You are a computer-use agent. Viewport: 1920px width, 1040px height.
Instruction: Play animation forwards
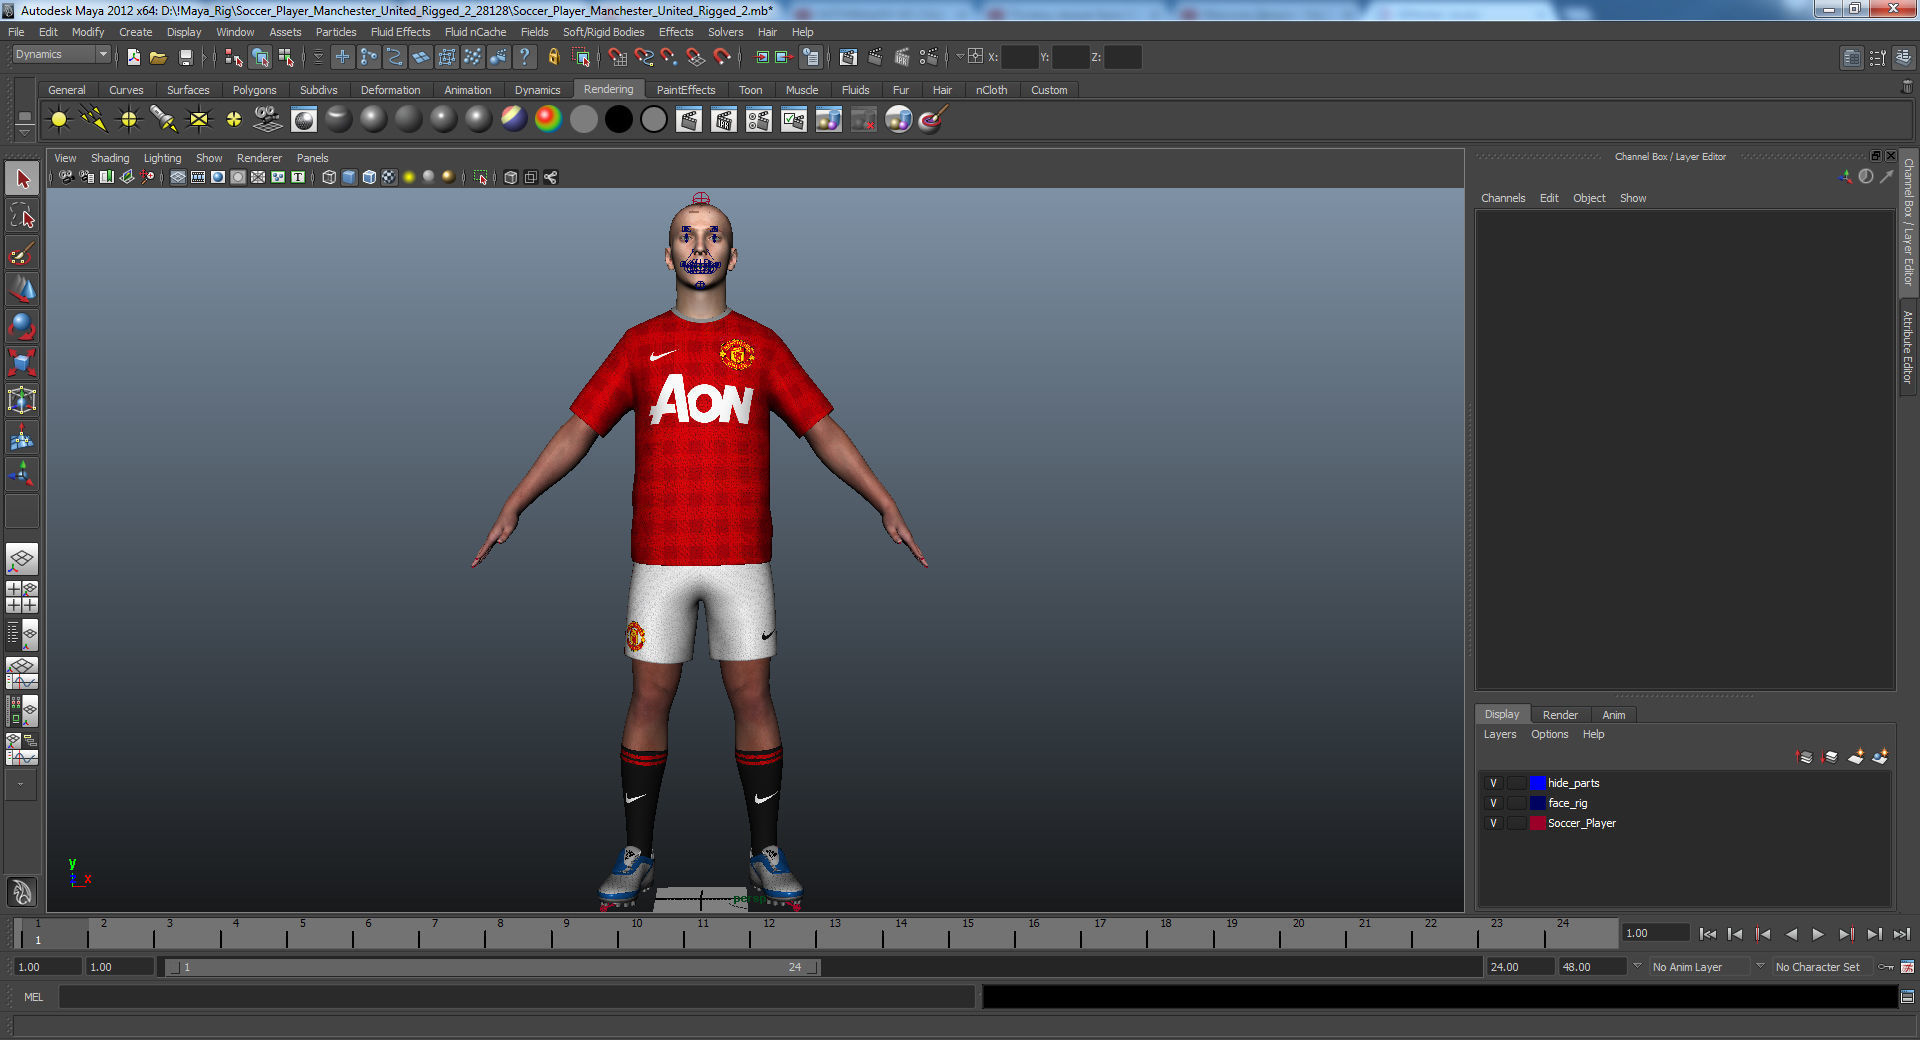pyautogui.click(x=1818, y=934)
